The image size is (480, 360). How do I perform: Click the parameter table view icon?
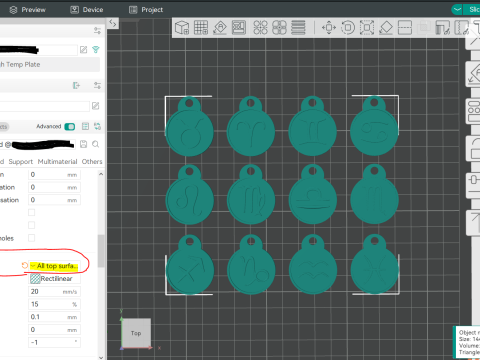[x=85, y=126]
